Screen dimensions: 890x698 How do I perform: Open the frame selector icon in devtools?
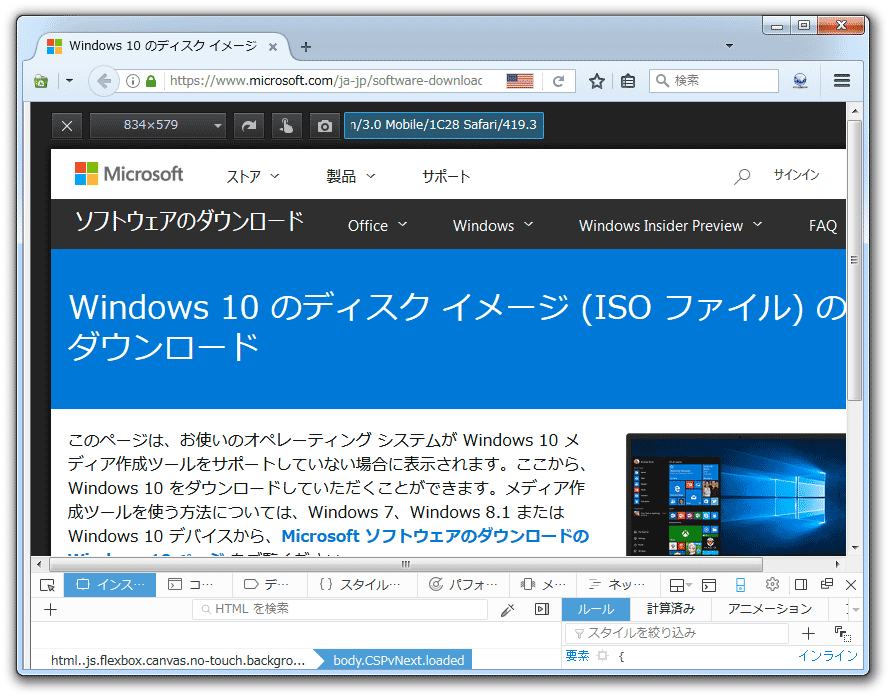pyautogui.click(x=680, y=585)
